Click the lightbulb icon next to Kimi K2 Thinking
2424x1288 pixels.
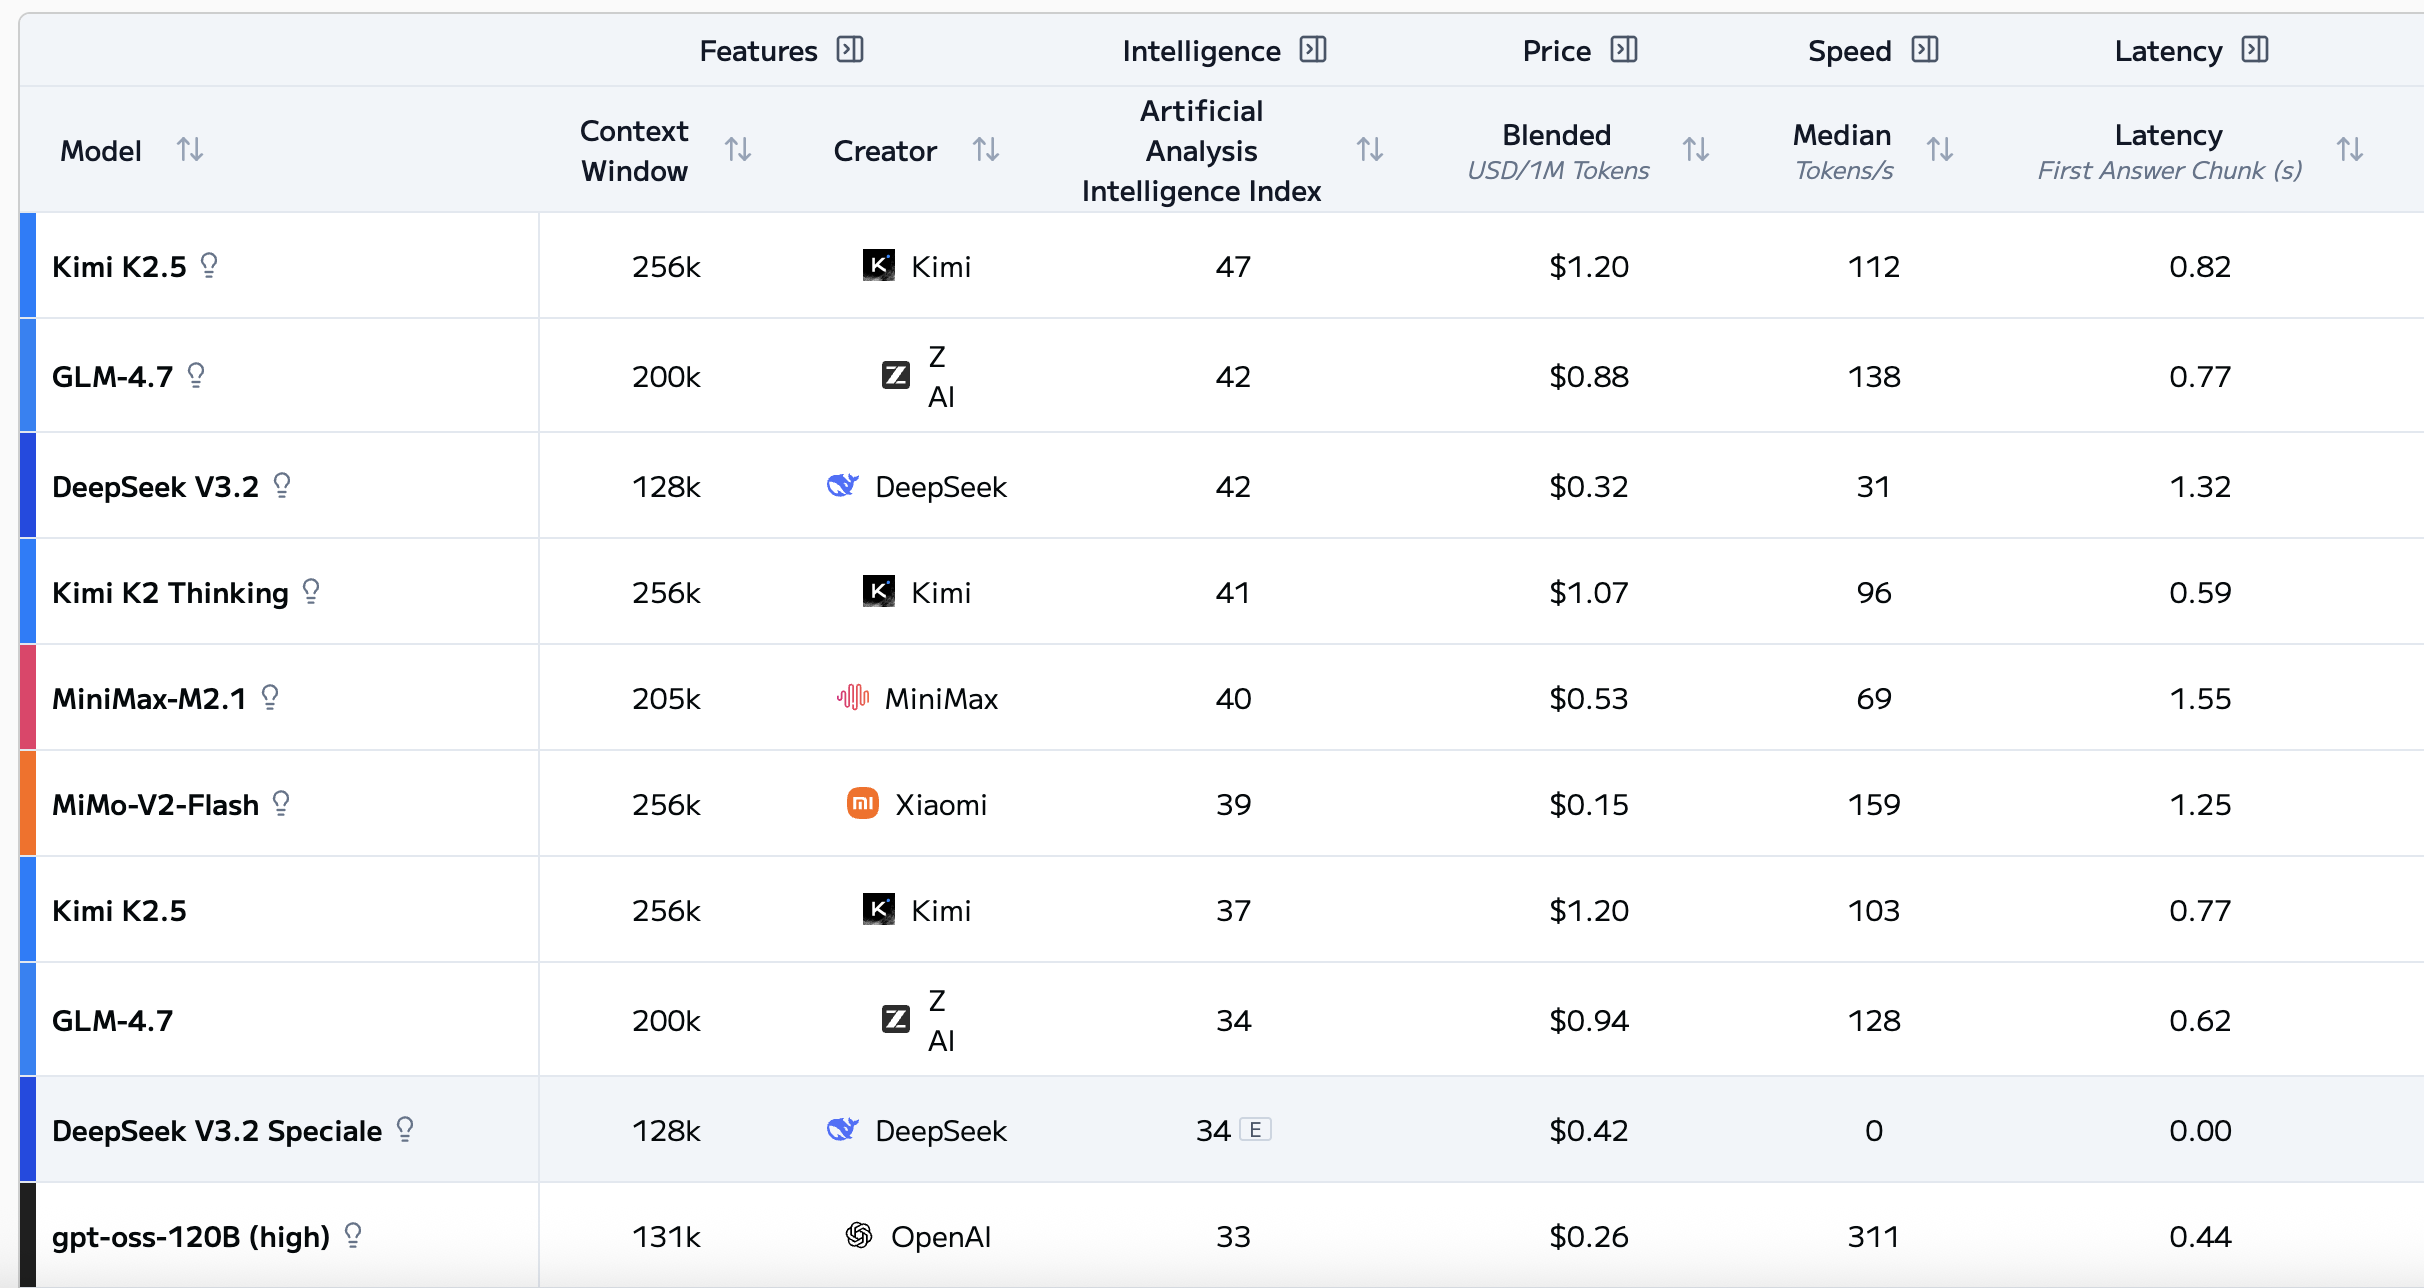(x=311, y=592)
